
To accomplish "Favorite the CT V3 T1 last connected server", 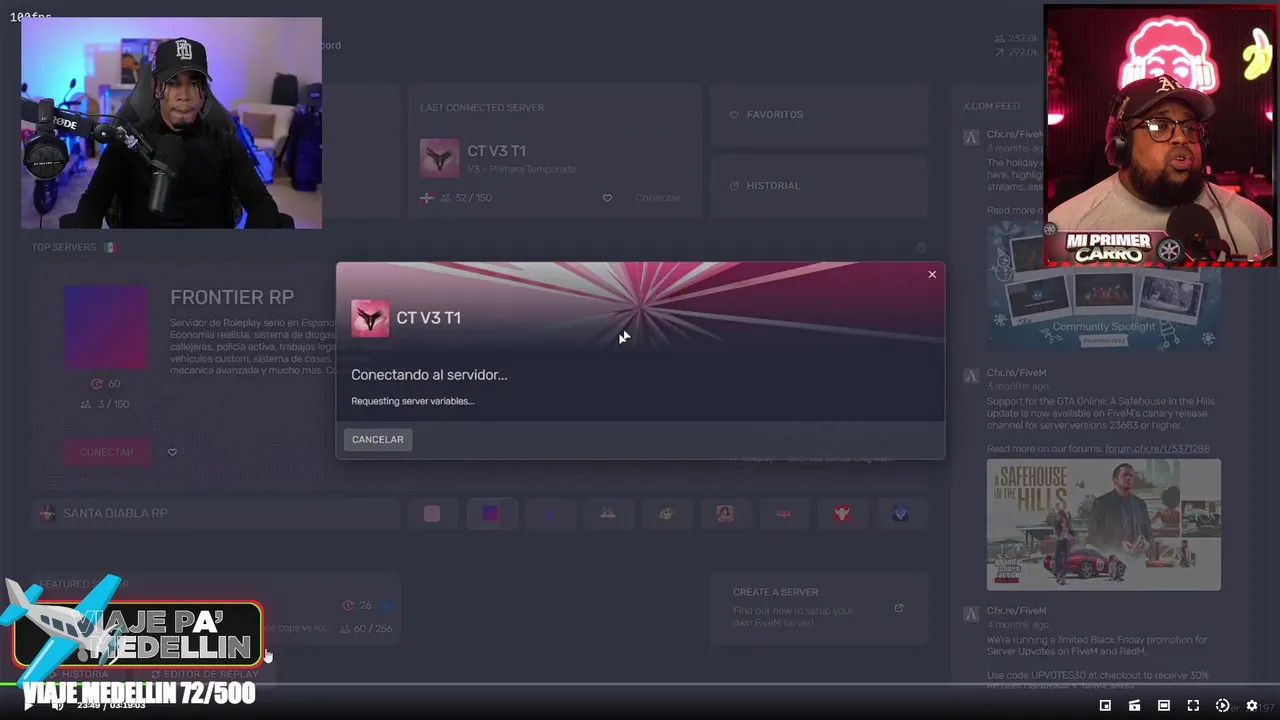I will click(607, 198).
